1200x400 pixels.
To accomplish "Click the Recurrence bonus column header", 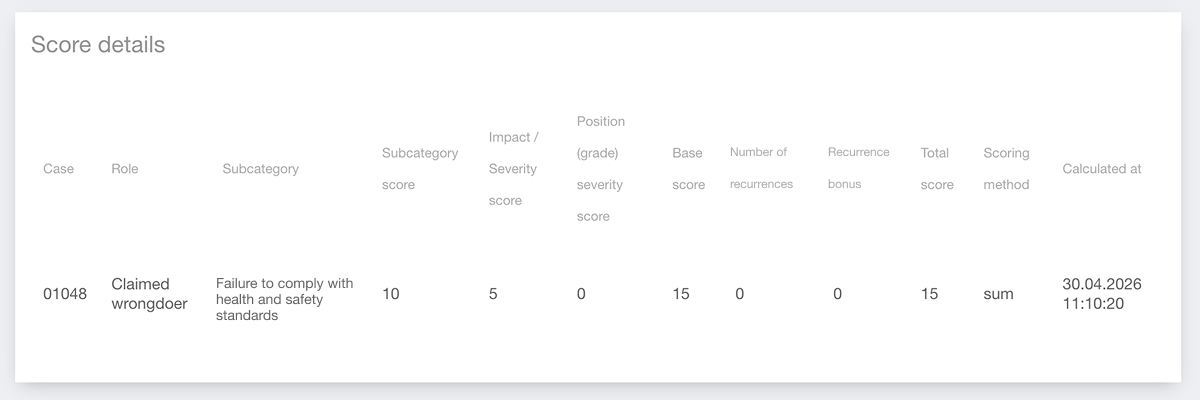I will (858, 168).
